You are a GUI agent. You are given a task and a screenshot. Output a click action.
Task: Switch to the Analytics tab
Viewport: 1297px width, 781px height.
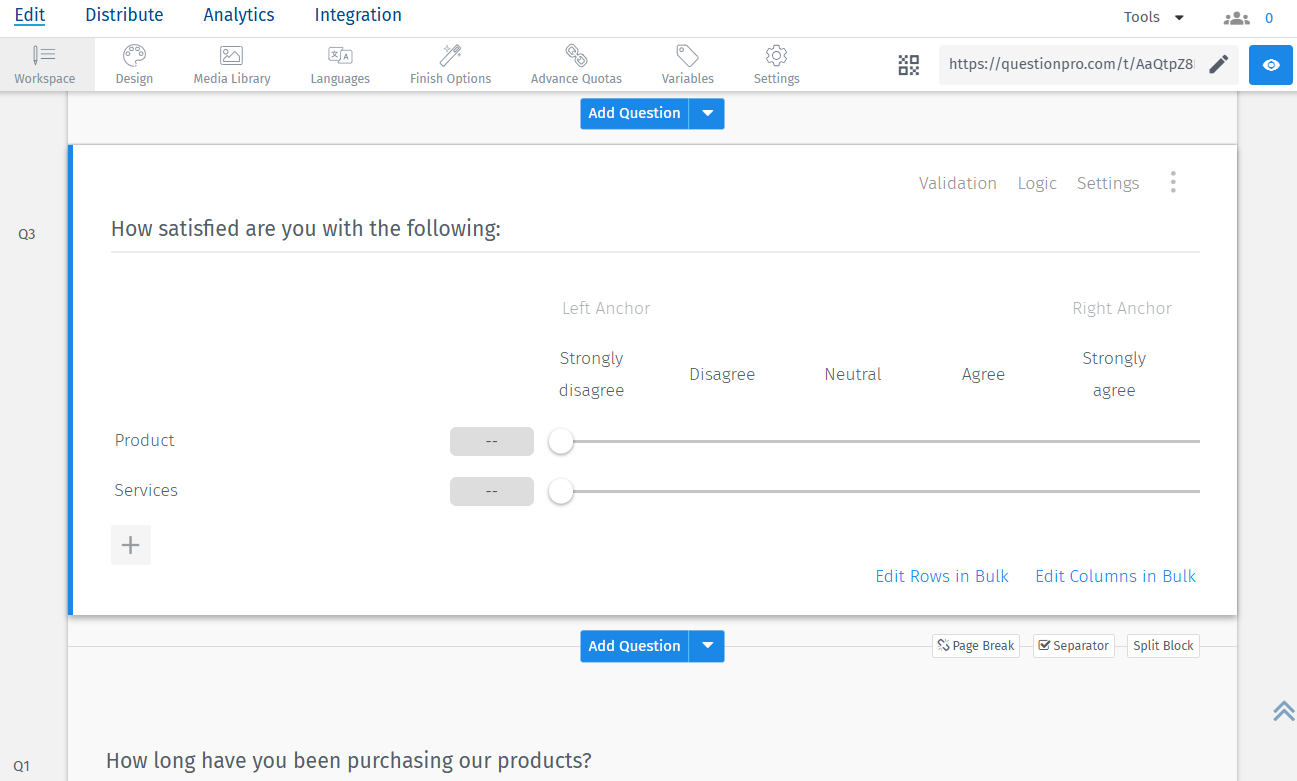point(238,15)
